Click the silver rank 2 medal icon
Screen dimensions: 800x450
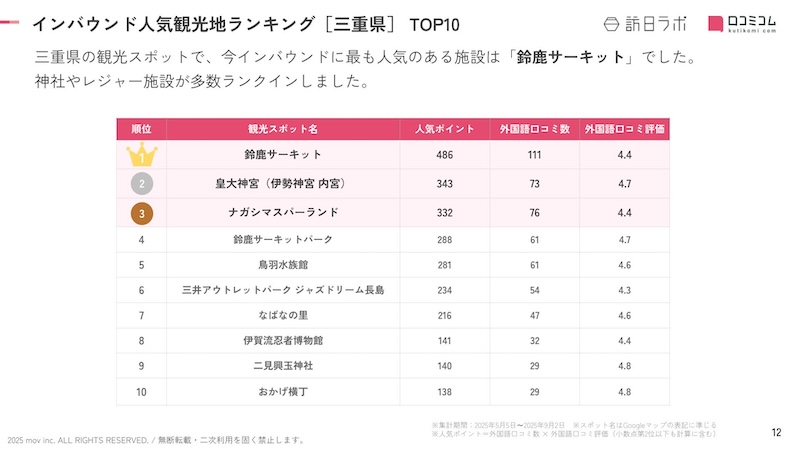click(x=142, y=183)
